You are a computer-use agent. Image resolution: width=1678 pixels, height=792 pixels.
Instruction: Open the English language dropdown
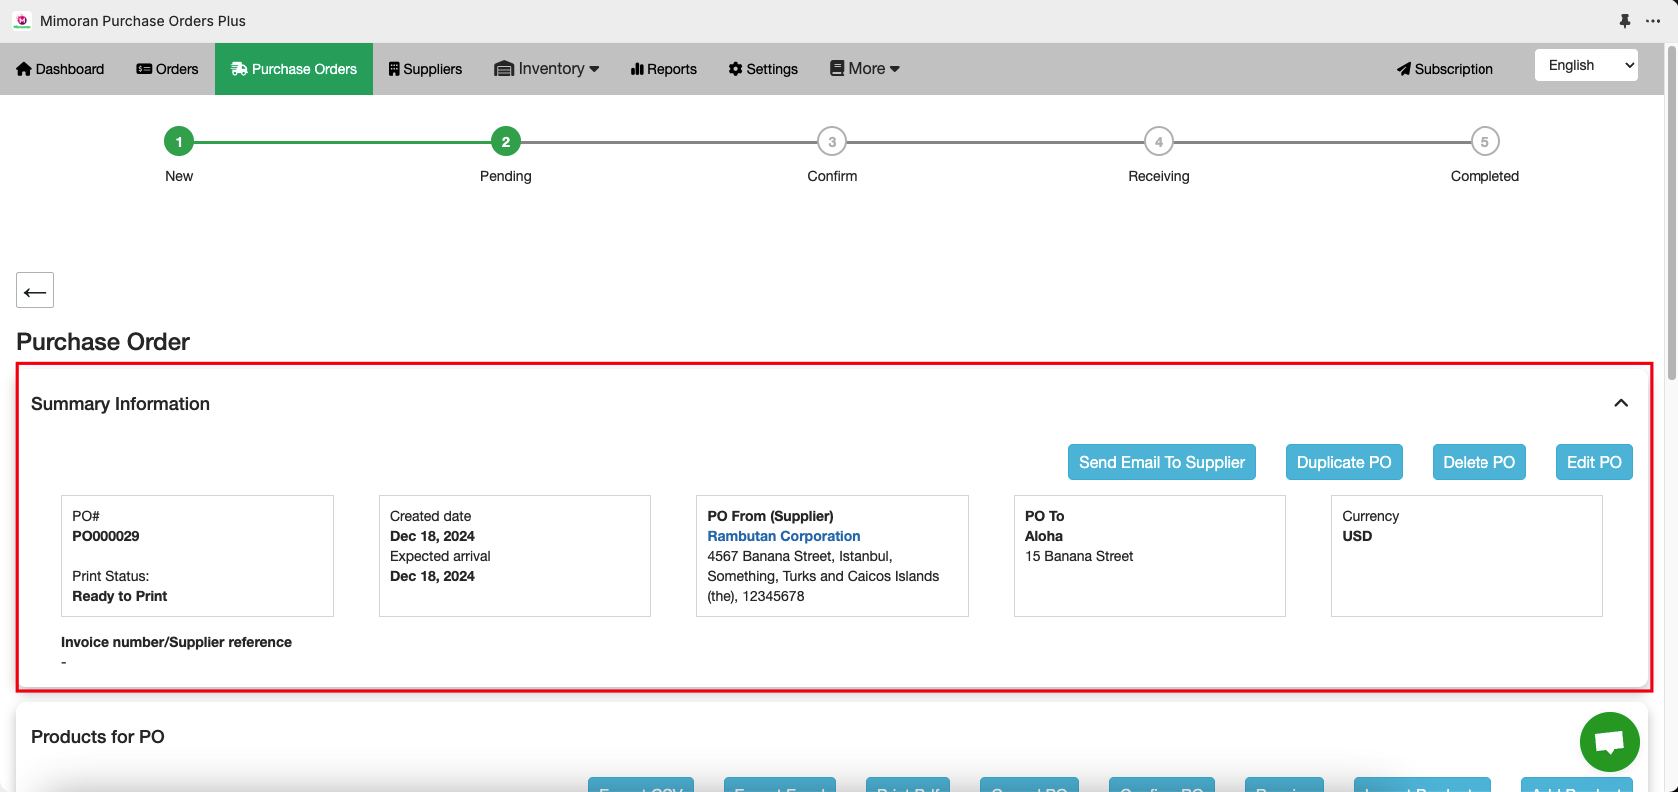tap(1586, 65)
